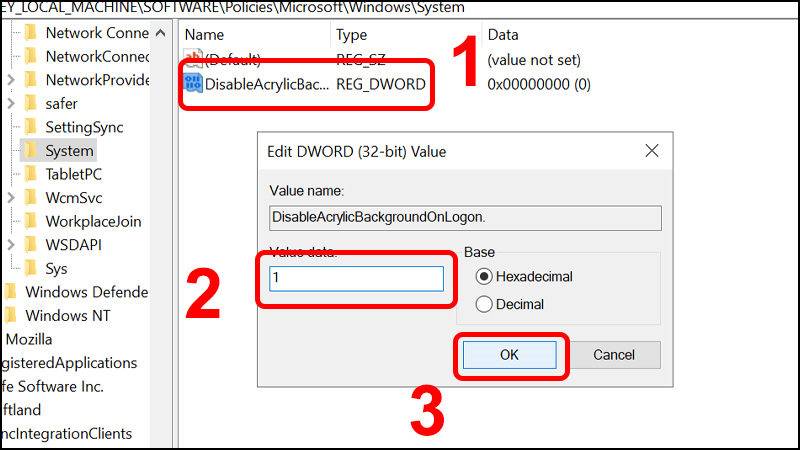The height and width of the screenshot is (450, 800).
Task: Click the Value data input field
Action: (x=356, y=279)
